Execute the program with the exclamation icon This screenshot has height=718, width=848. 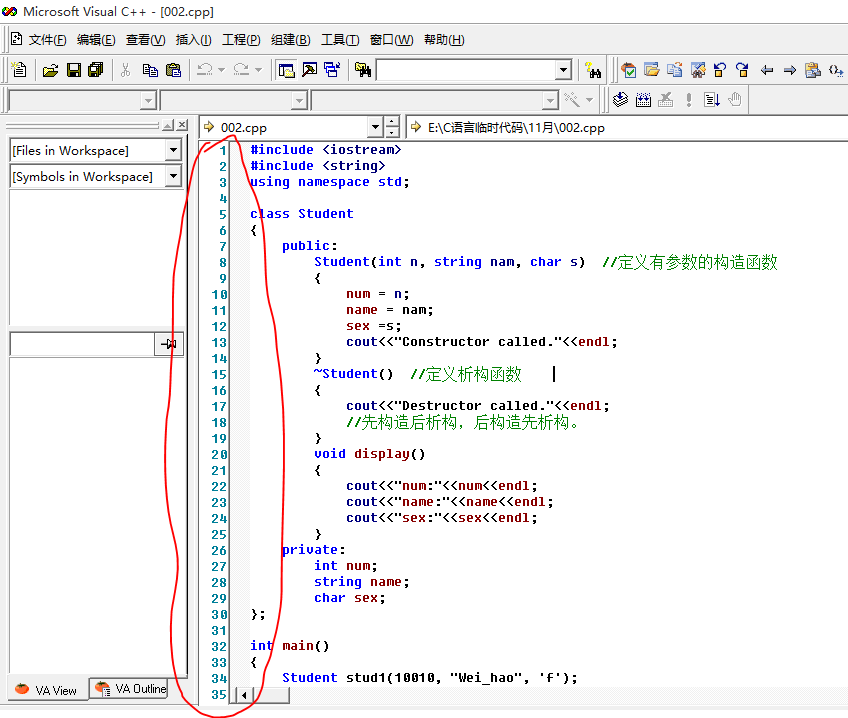coord(689,100)
